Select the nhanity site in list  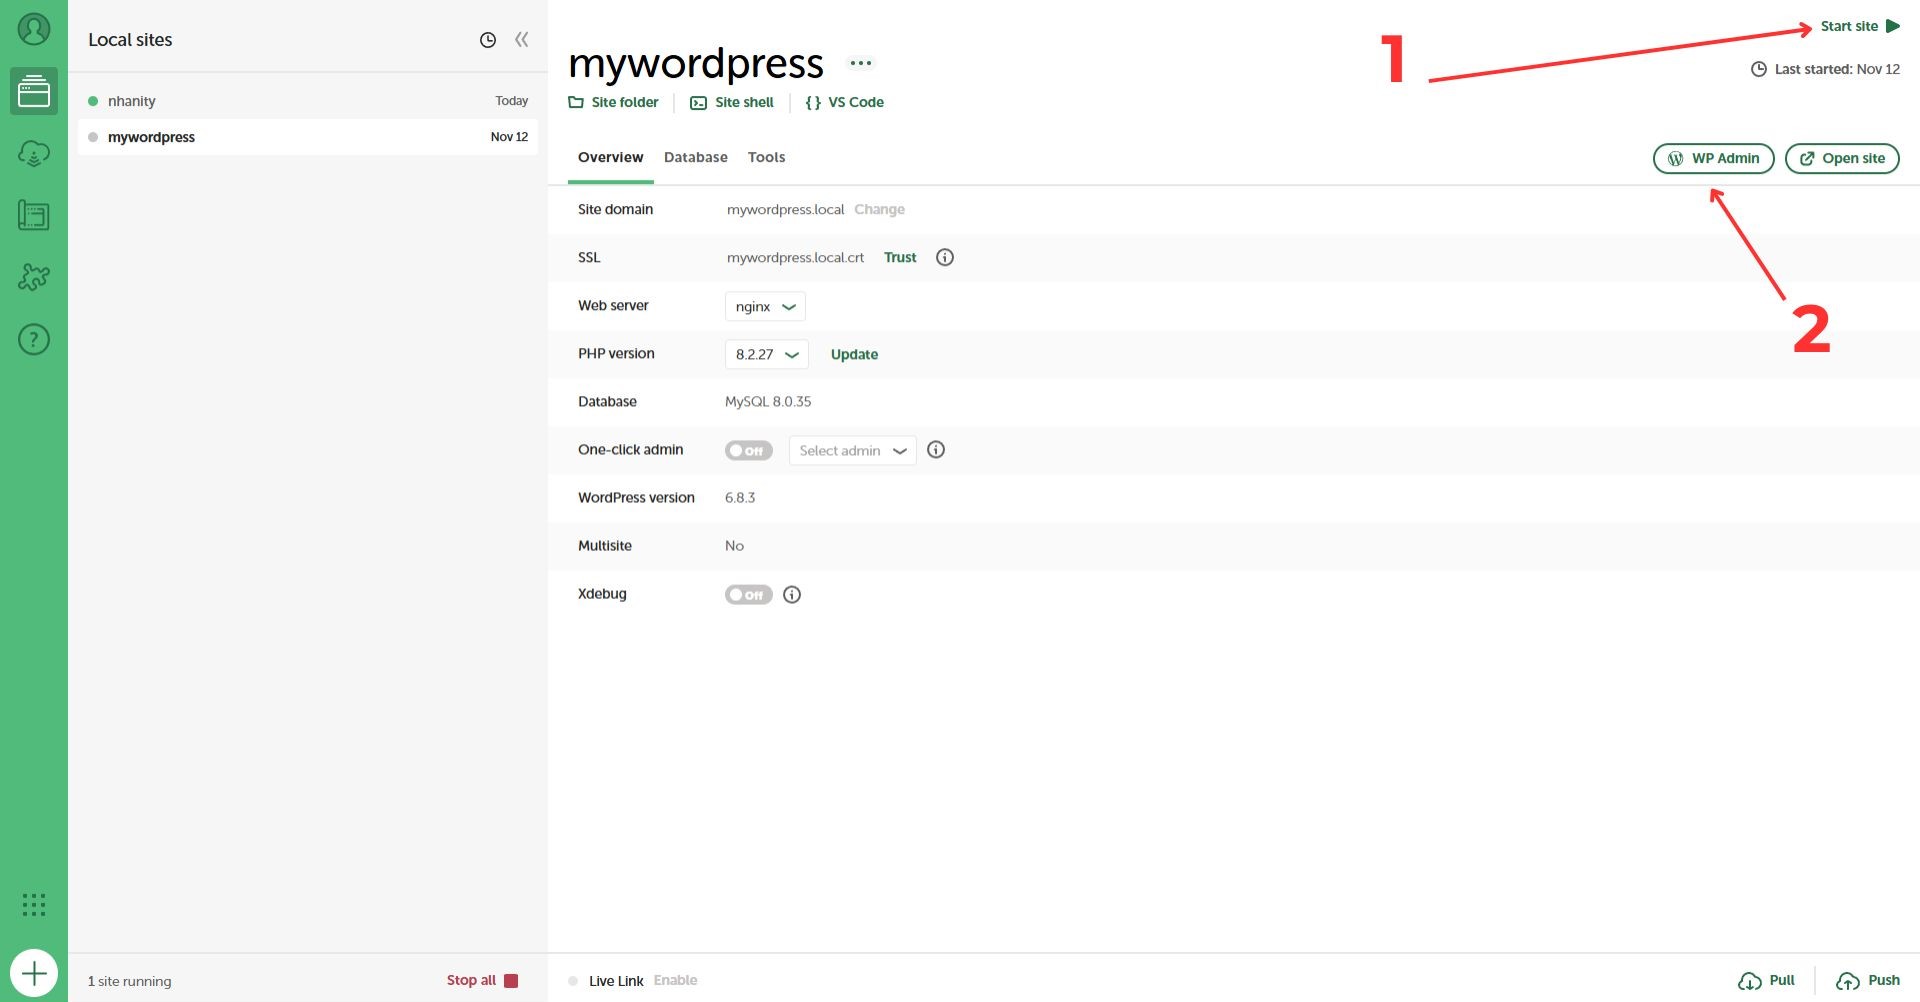click(x=308, y=101)
